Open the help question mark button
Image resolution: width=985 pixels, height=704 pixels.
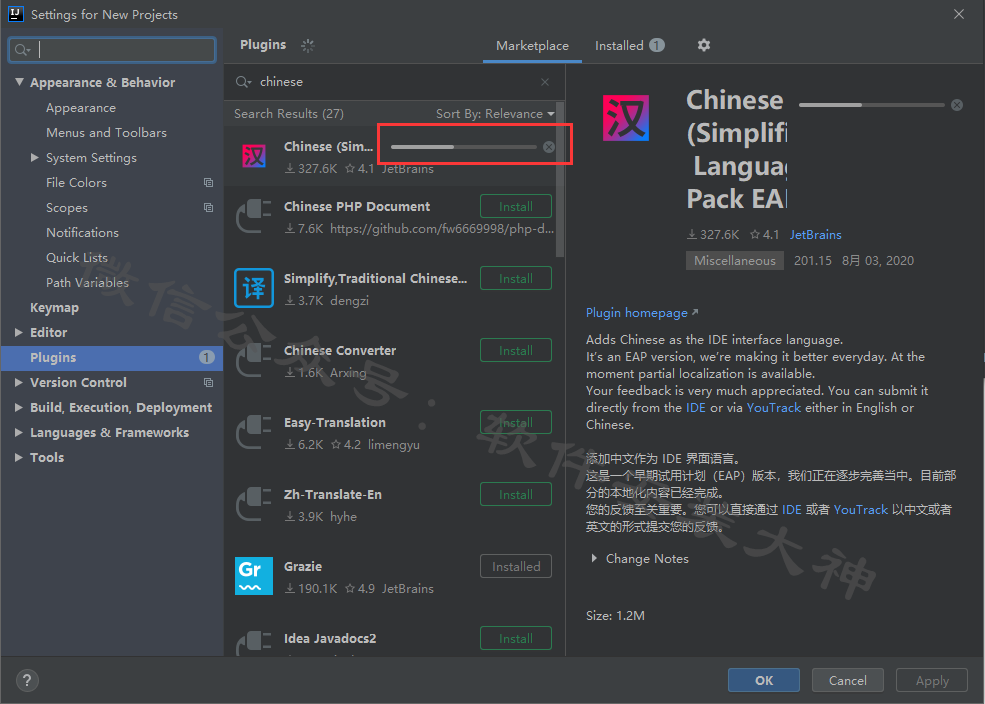(x=27, y=680)
